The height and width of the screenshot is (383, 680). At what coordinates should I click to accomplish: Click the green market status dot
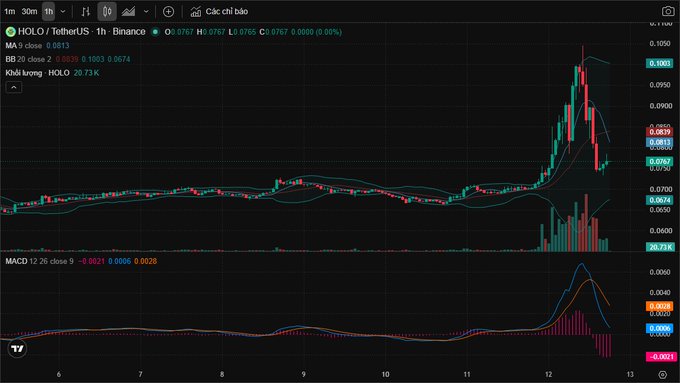(x=155, y=32)
